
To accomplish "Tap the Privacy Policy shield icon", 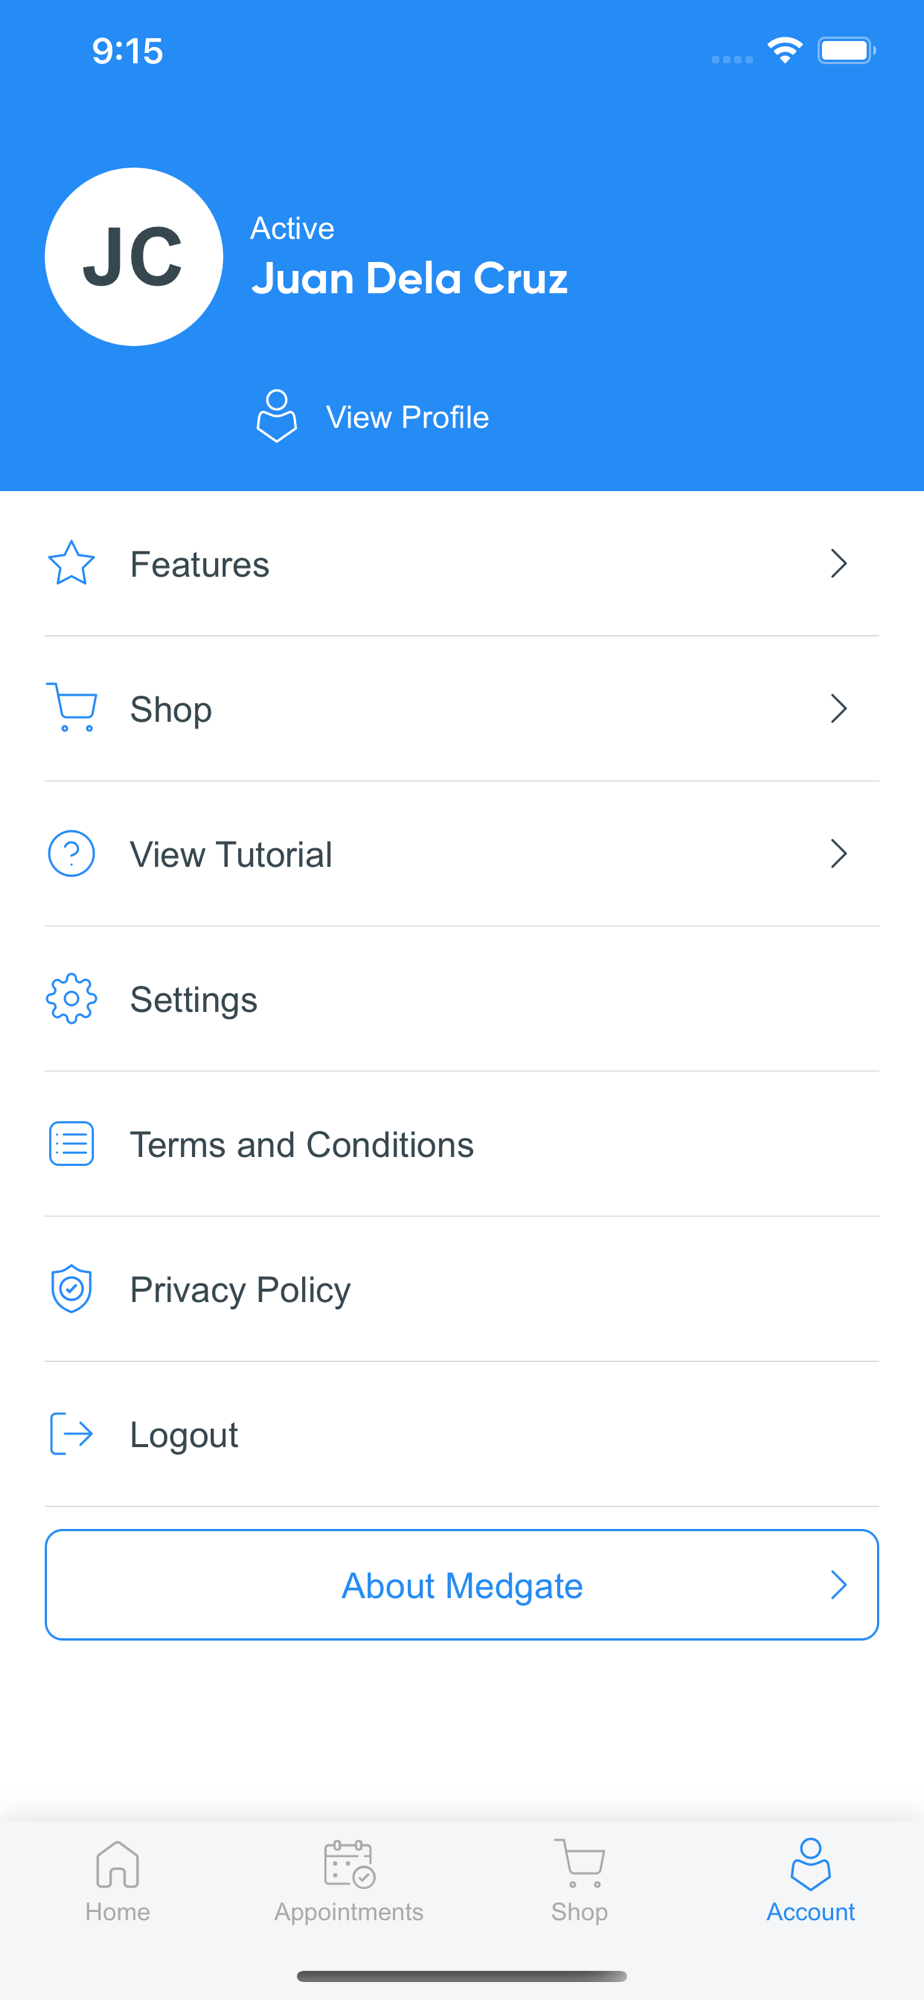I will pos(71,1289).
